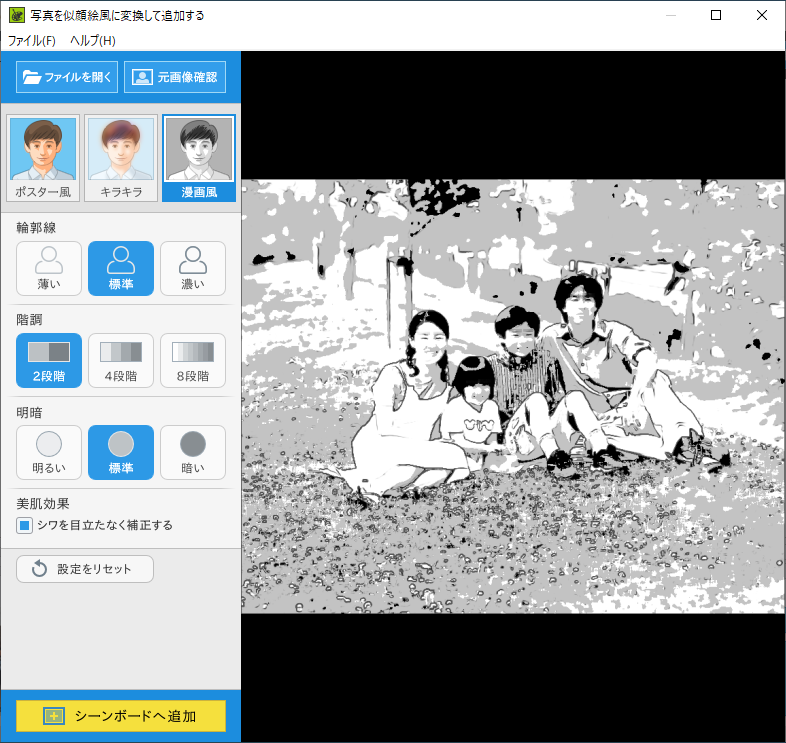Image resolution: width=786 pixels, height=743 pixels.
Task: Click the ファイルを開く button
Action: [x=67, y=77]
